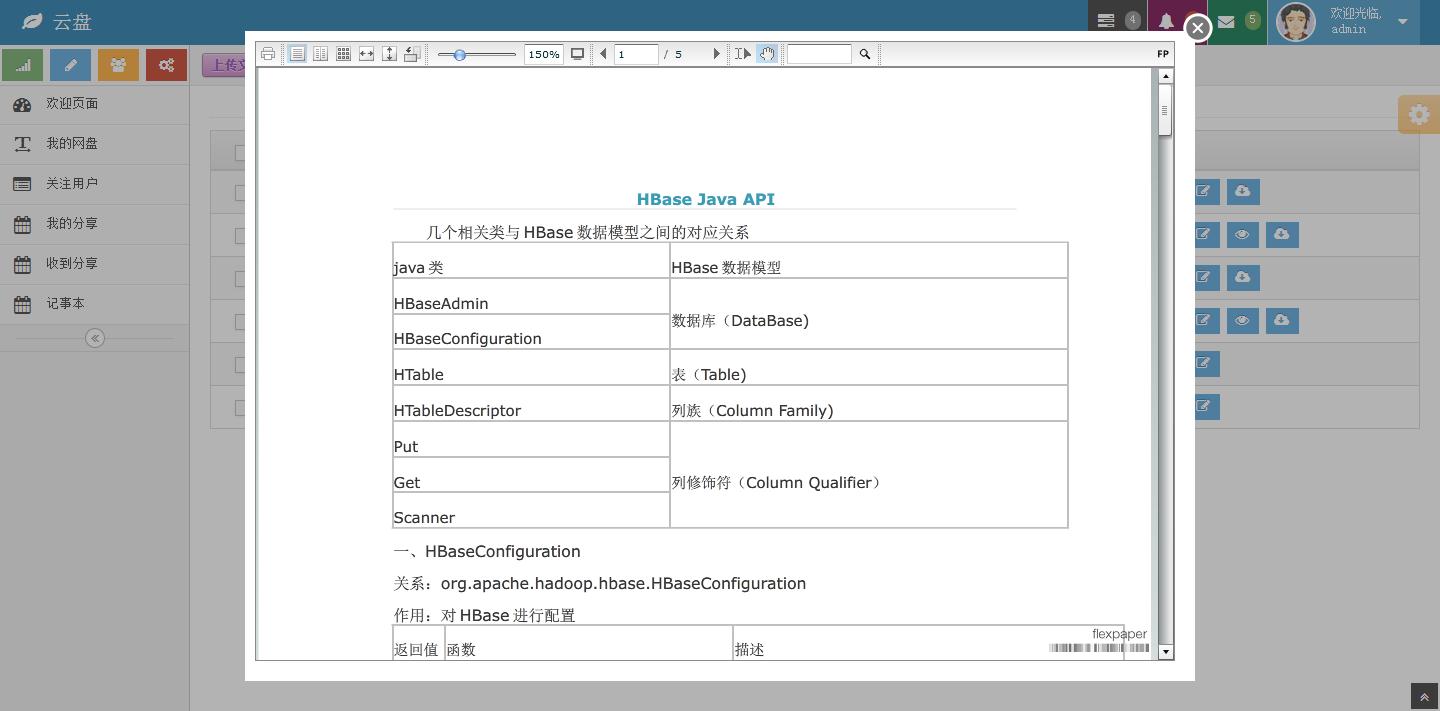Enter fullscreen with monitor icon
1440x711 pixels.
pos(577,54)
